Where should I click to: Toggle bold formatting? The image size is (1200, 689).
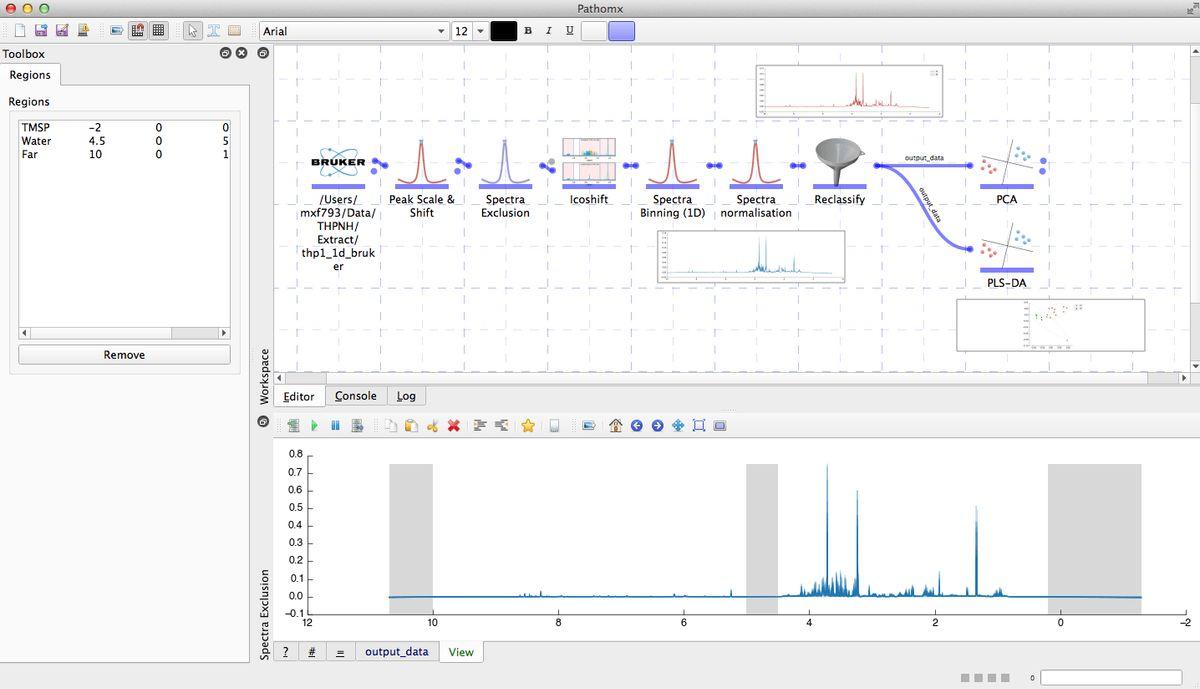pyautogui.click(x=528, y=31)
